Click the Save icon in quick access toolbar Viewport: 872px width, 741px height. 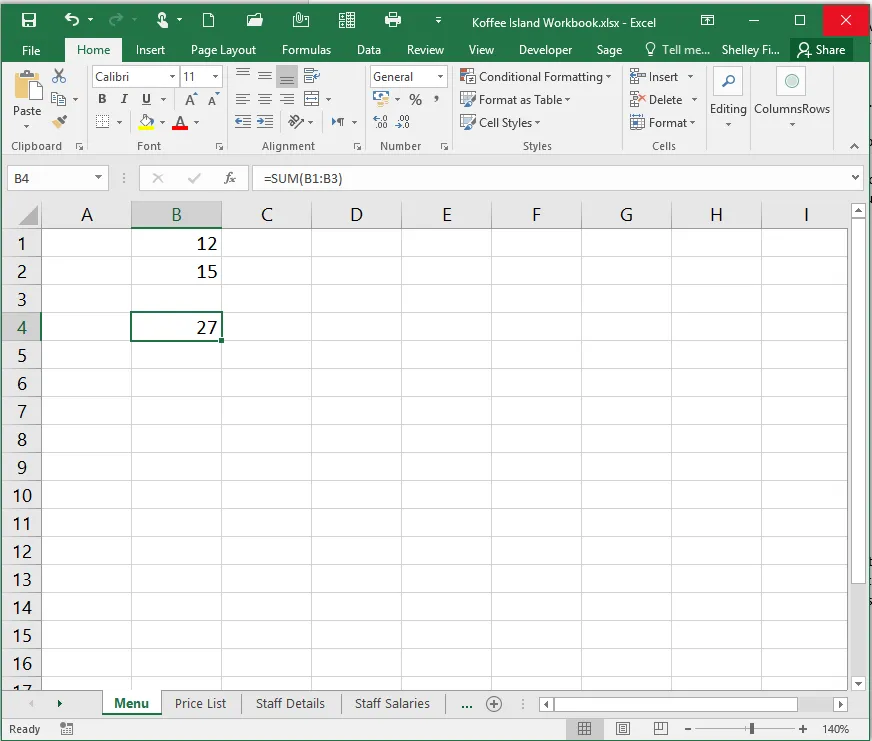29,20
